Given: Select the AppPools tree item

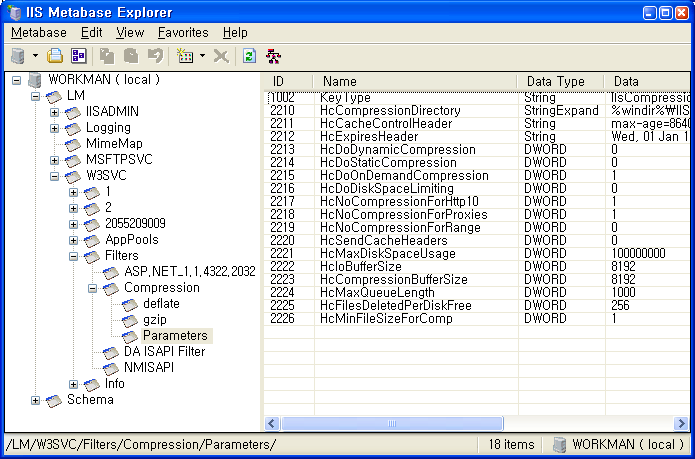Looking at the screenshot, I should click(x=131, y=240).
